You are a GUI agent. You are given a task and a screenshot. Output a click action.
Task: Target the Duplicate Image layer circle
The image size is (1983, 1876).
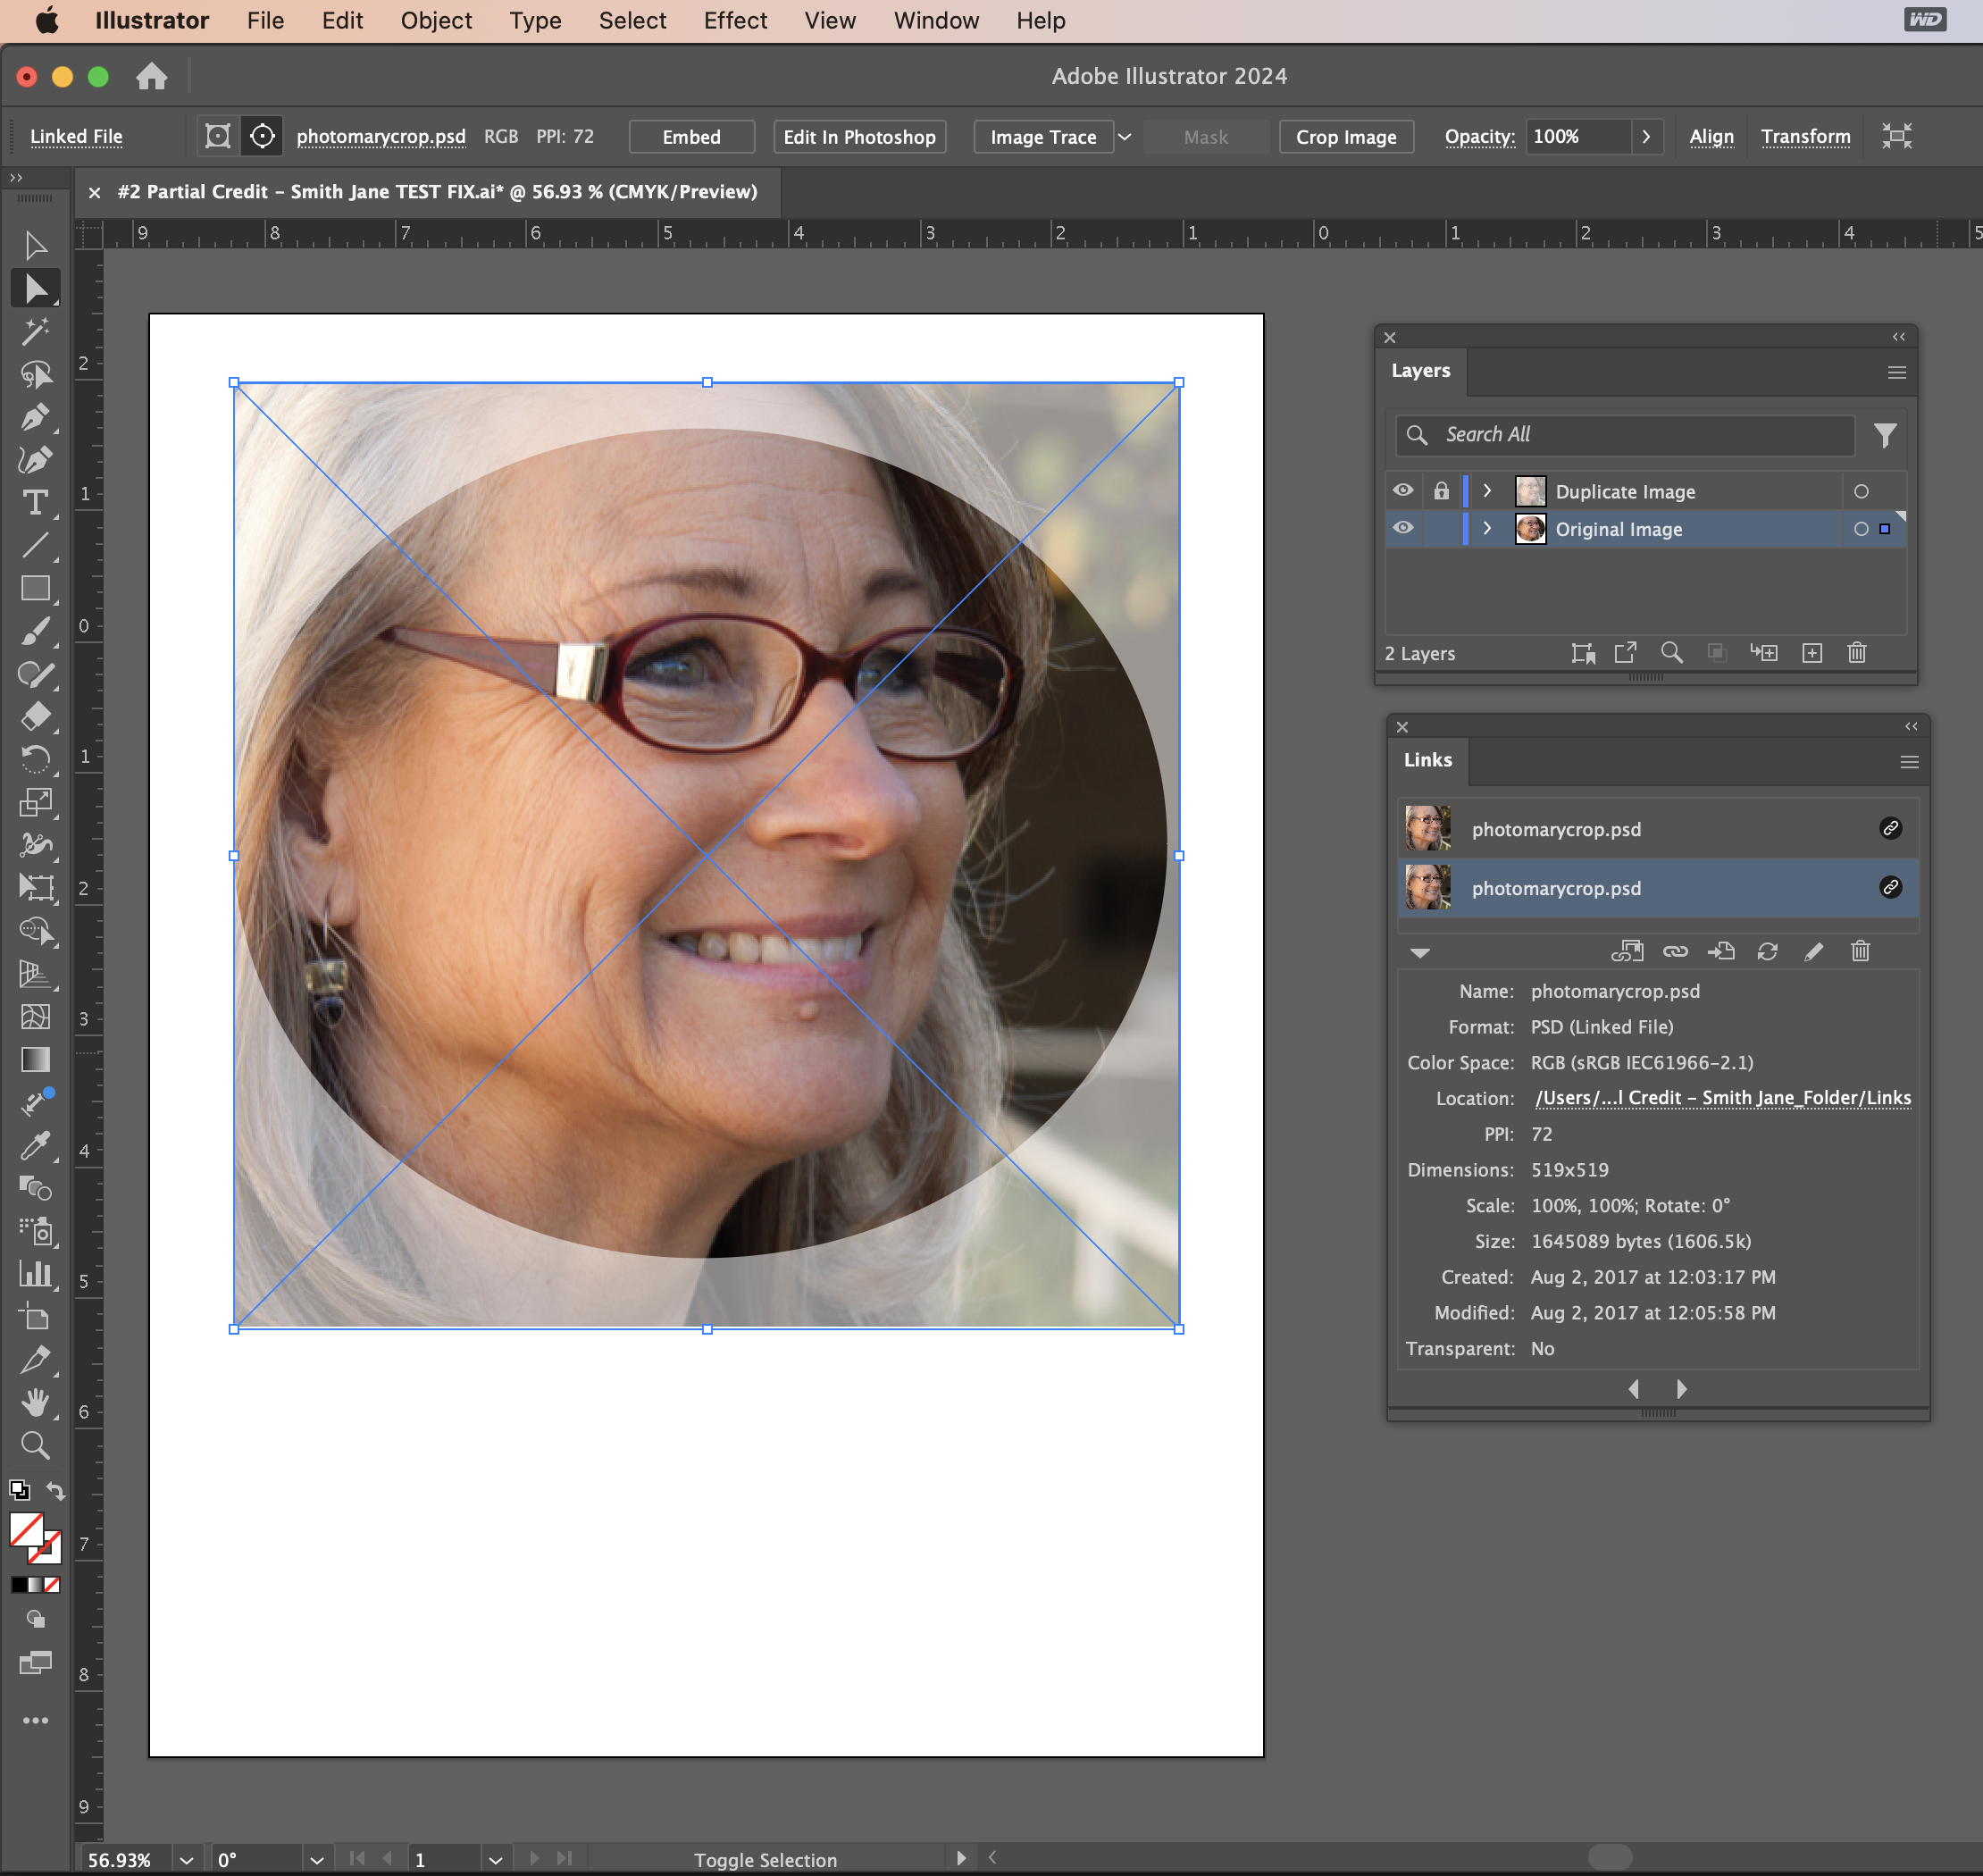[1861, 491]
